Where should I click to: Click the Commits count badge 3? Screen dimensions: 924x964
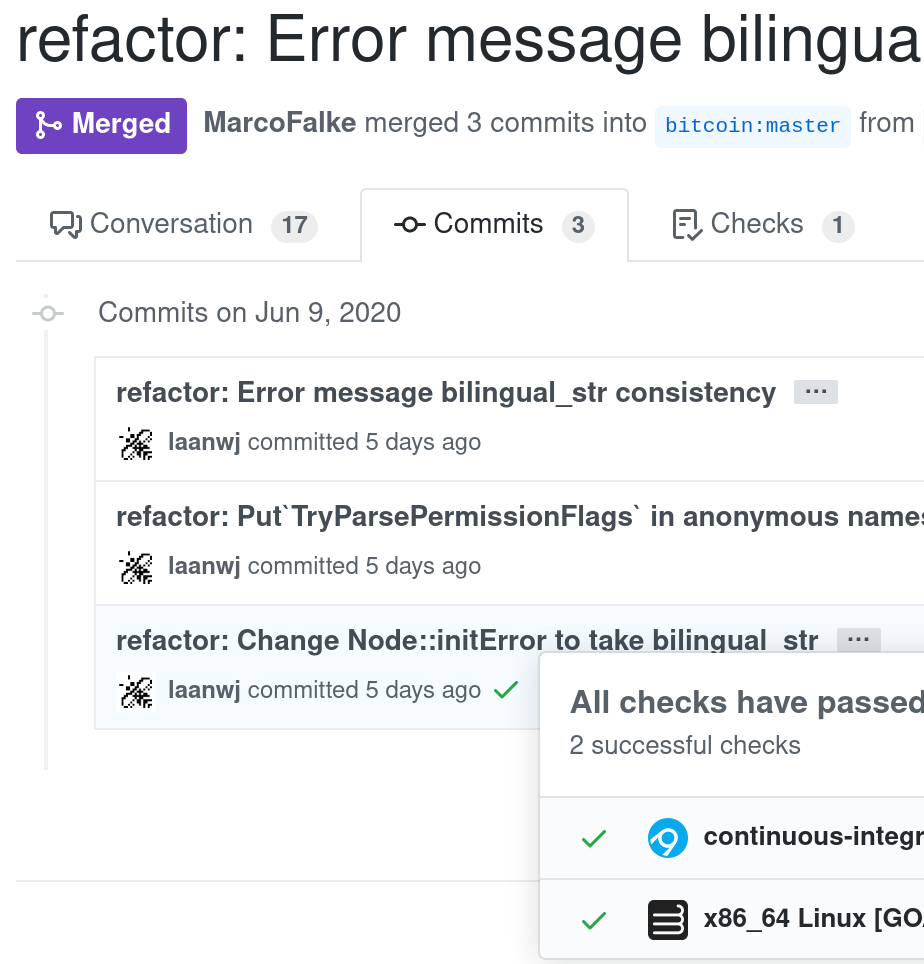(578, 226)
